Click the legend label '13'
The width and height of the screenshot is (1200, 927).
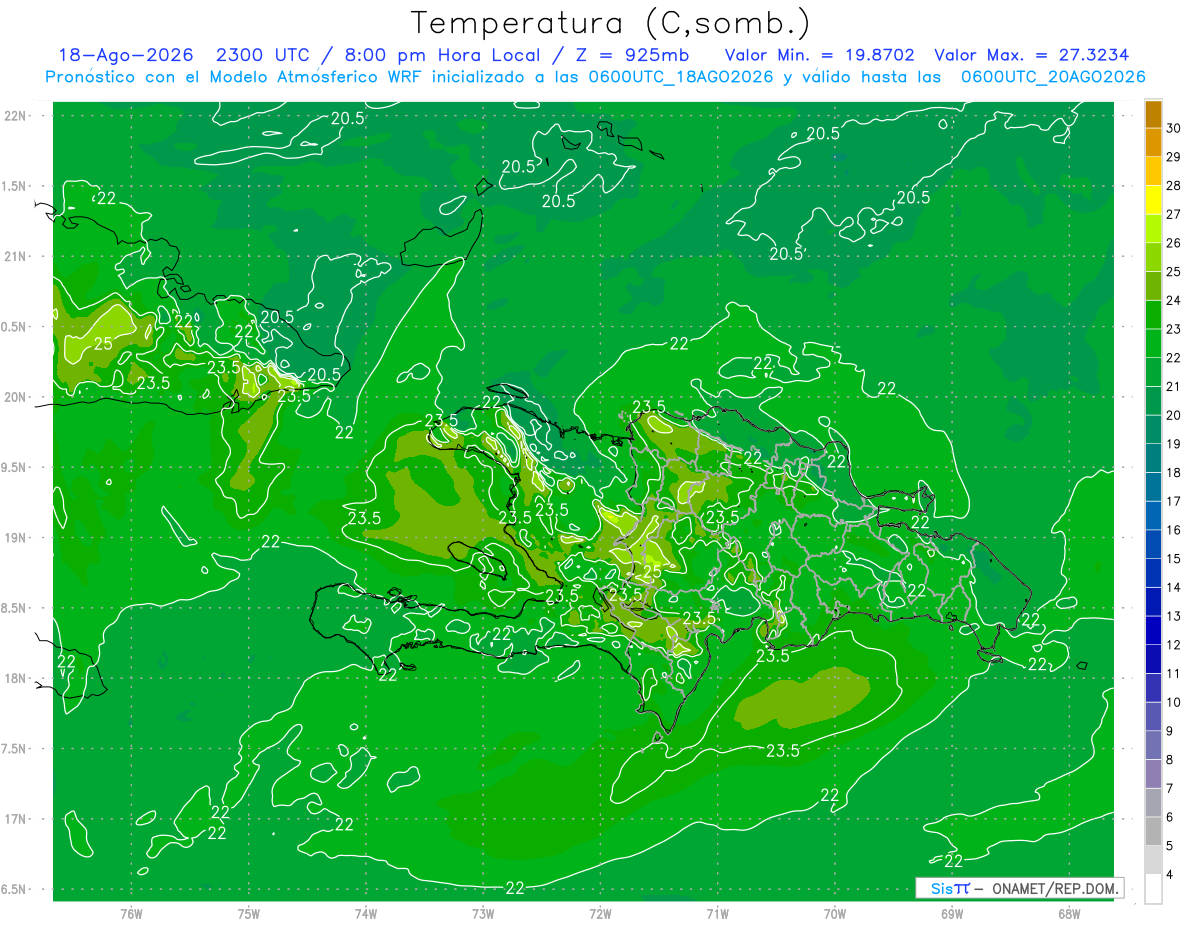coord(1174,616)
